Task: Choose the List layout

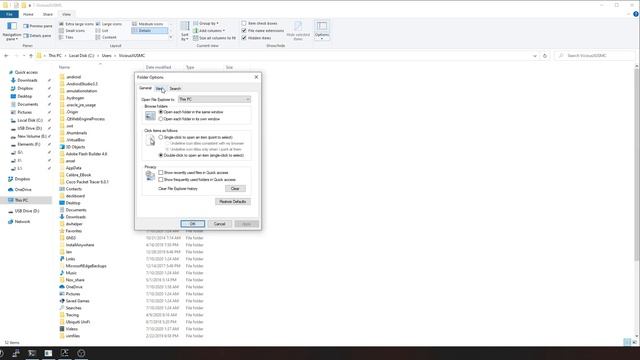Action: click(x=102, y=31)
